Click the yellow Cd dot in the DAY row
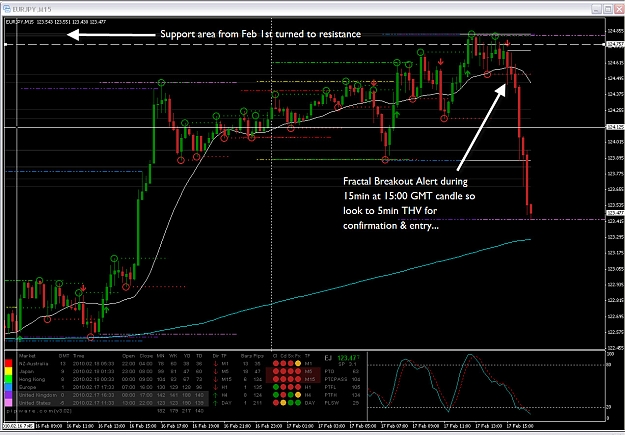 (283, 403)
